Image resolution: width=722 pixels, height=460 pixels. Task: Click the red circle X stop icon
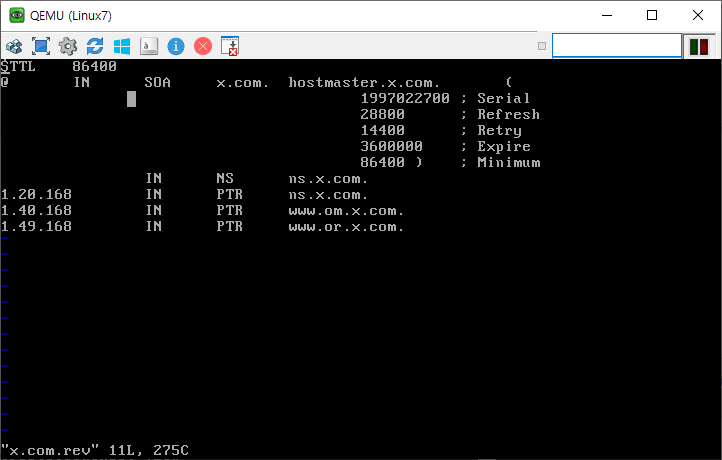pos(203,46)
